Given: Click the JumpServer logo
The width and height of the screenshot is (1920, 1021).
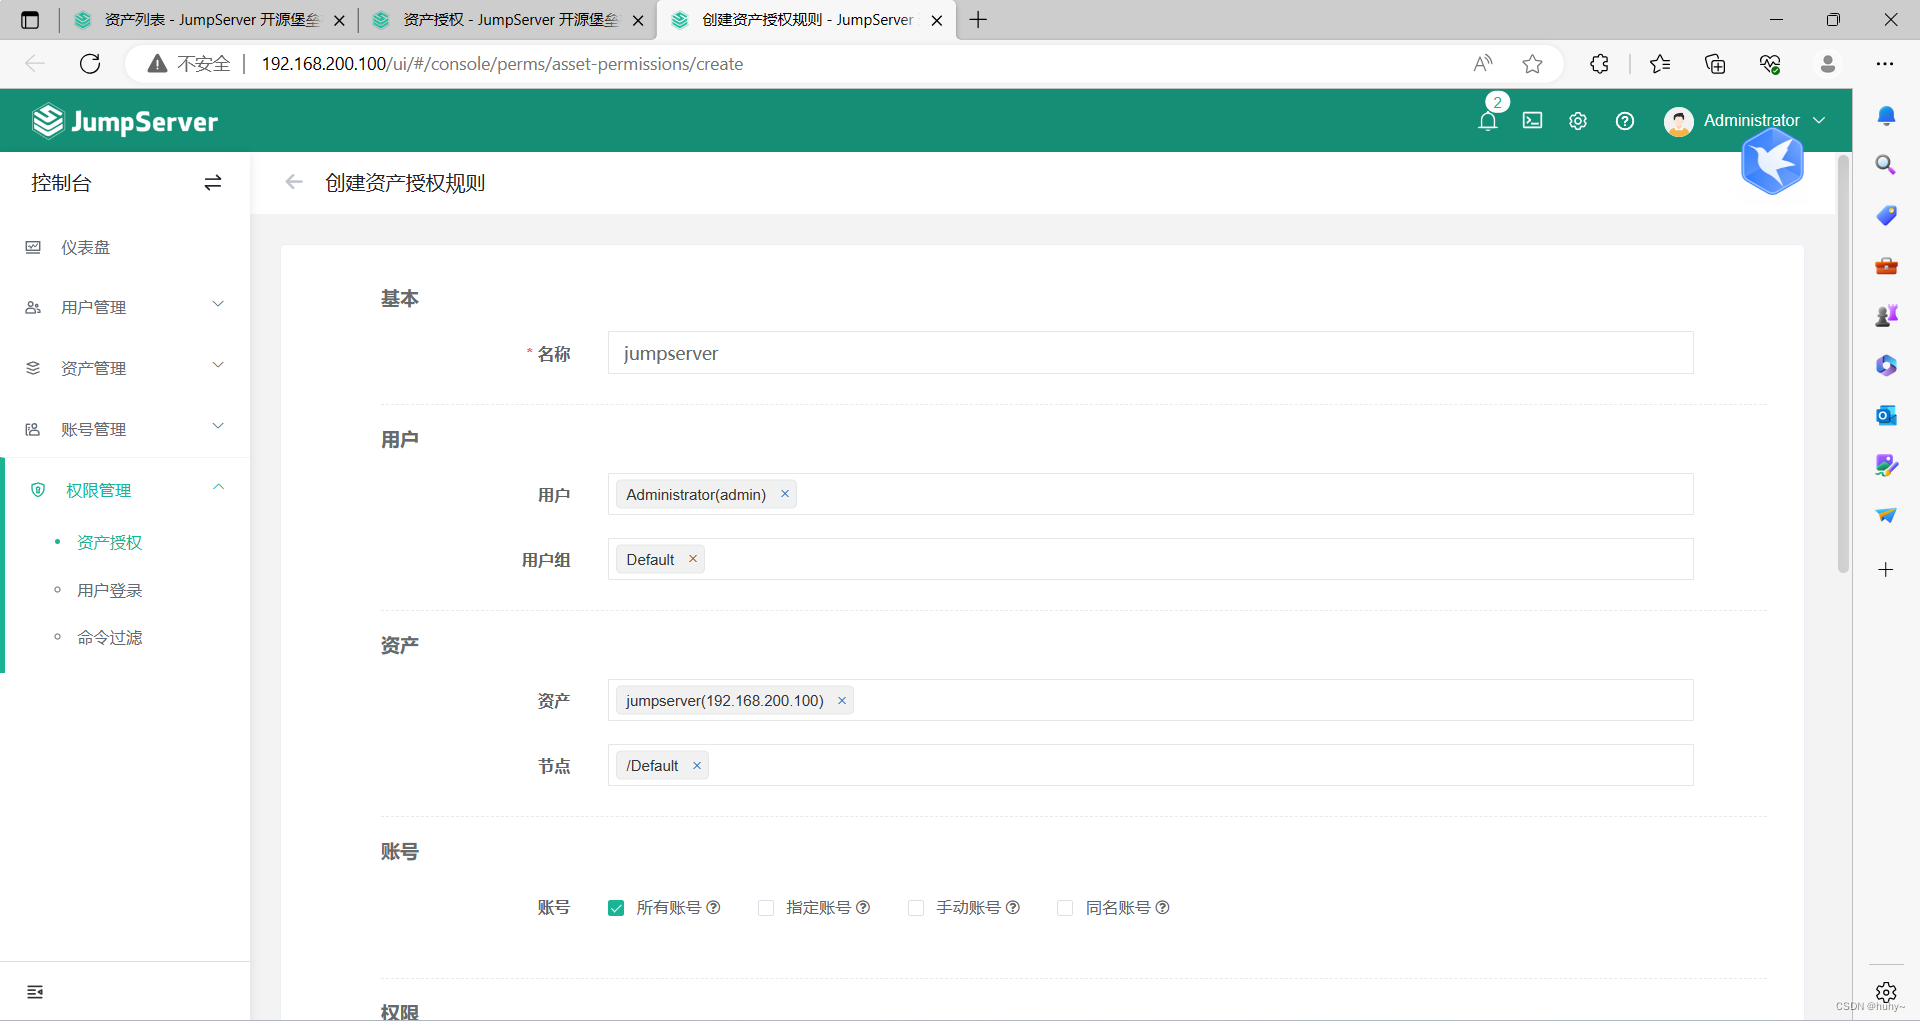Looking at the screenshot, I should 125,121.
